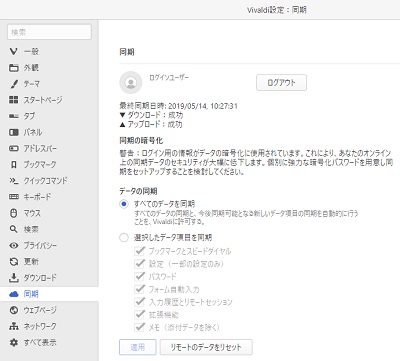Click the login user avatar icon
This screenshot has height=361, width=400.
tap(131, 82)
